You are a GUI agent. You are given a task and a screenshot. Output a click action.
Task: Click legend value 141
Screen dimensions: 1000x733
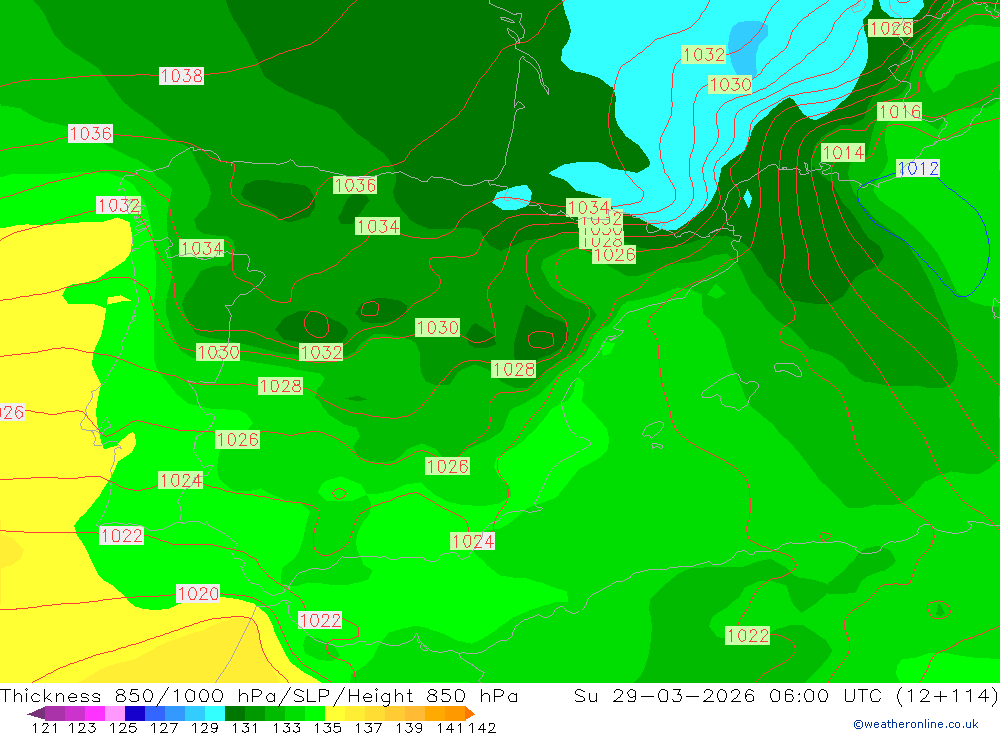(450, 728)
